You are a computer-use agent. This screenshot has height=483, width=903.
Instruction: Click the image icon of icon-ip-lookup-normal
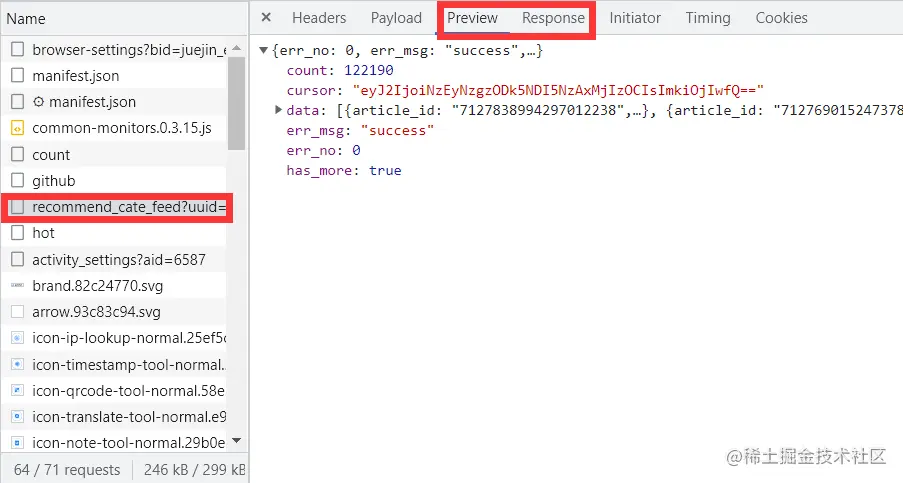(x=18, y=338)
